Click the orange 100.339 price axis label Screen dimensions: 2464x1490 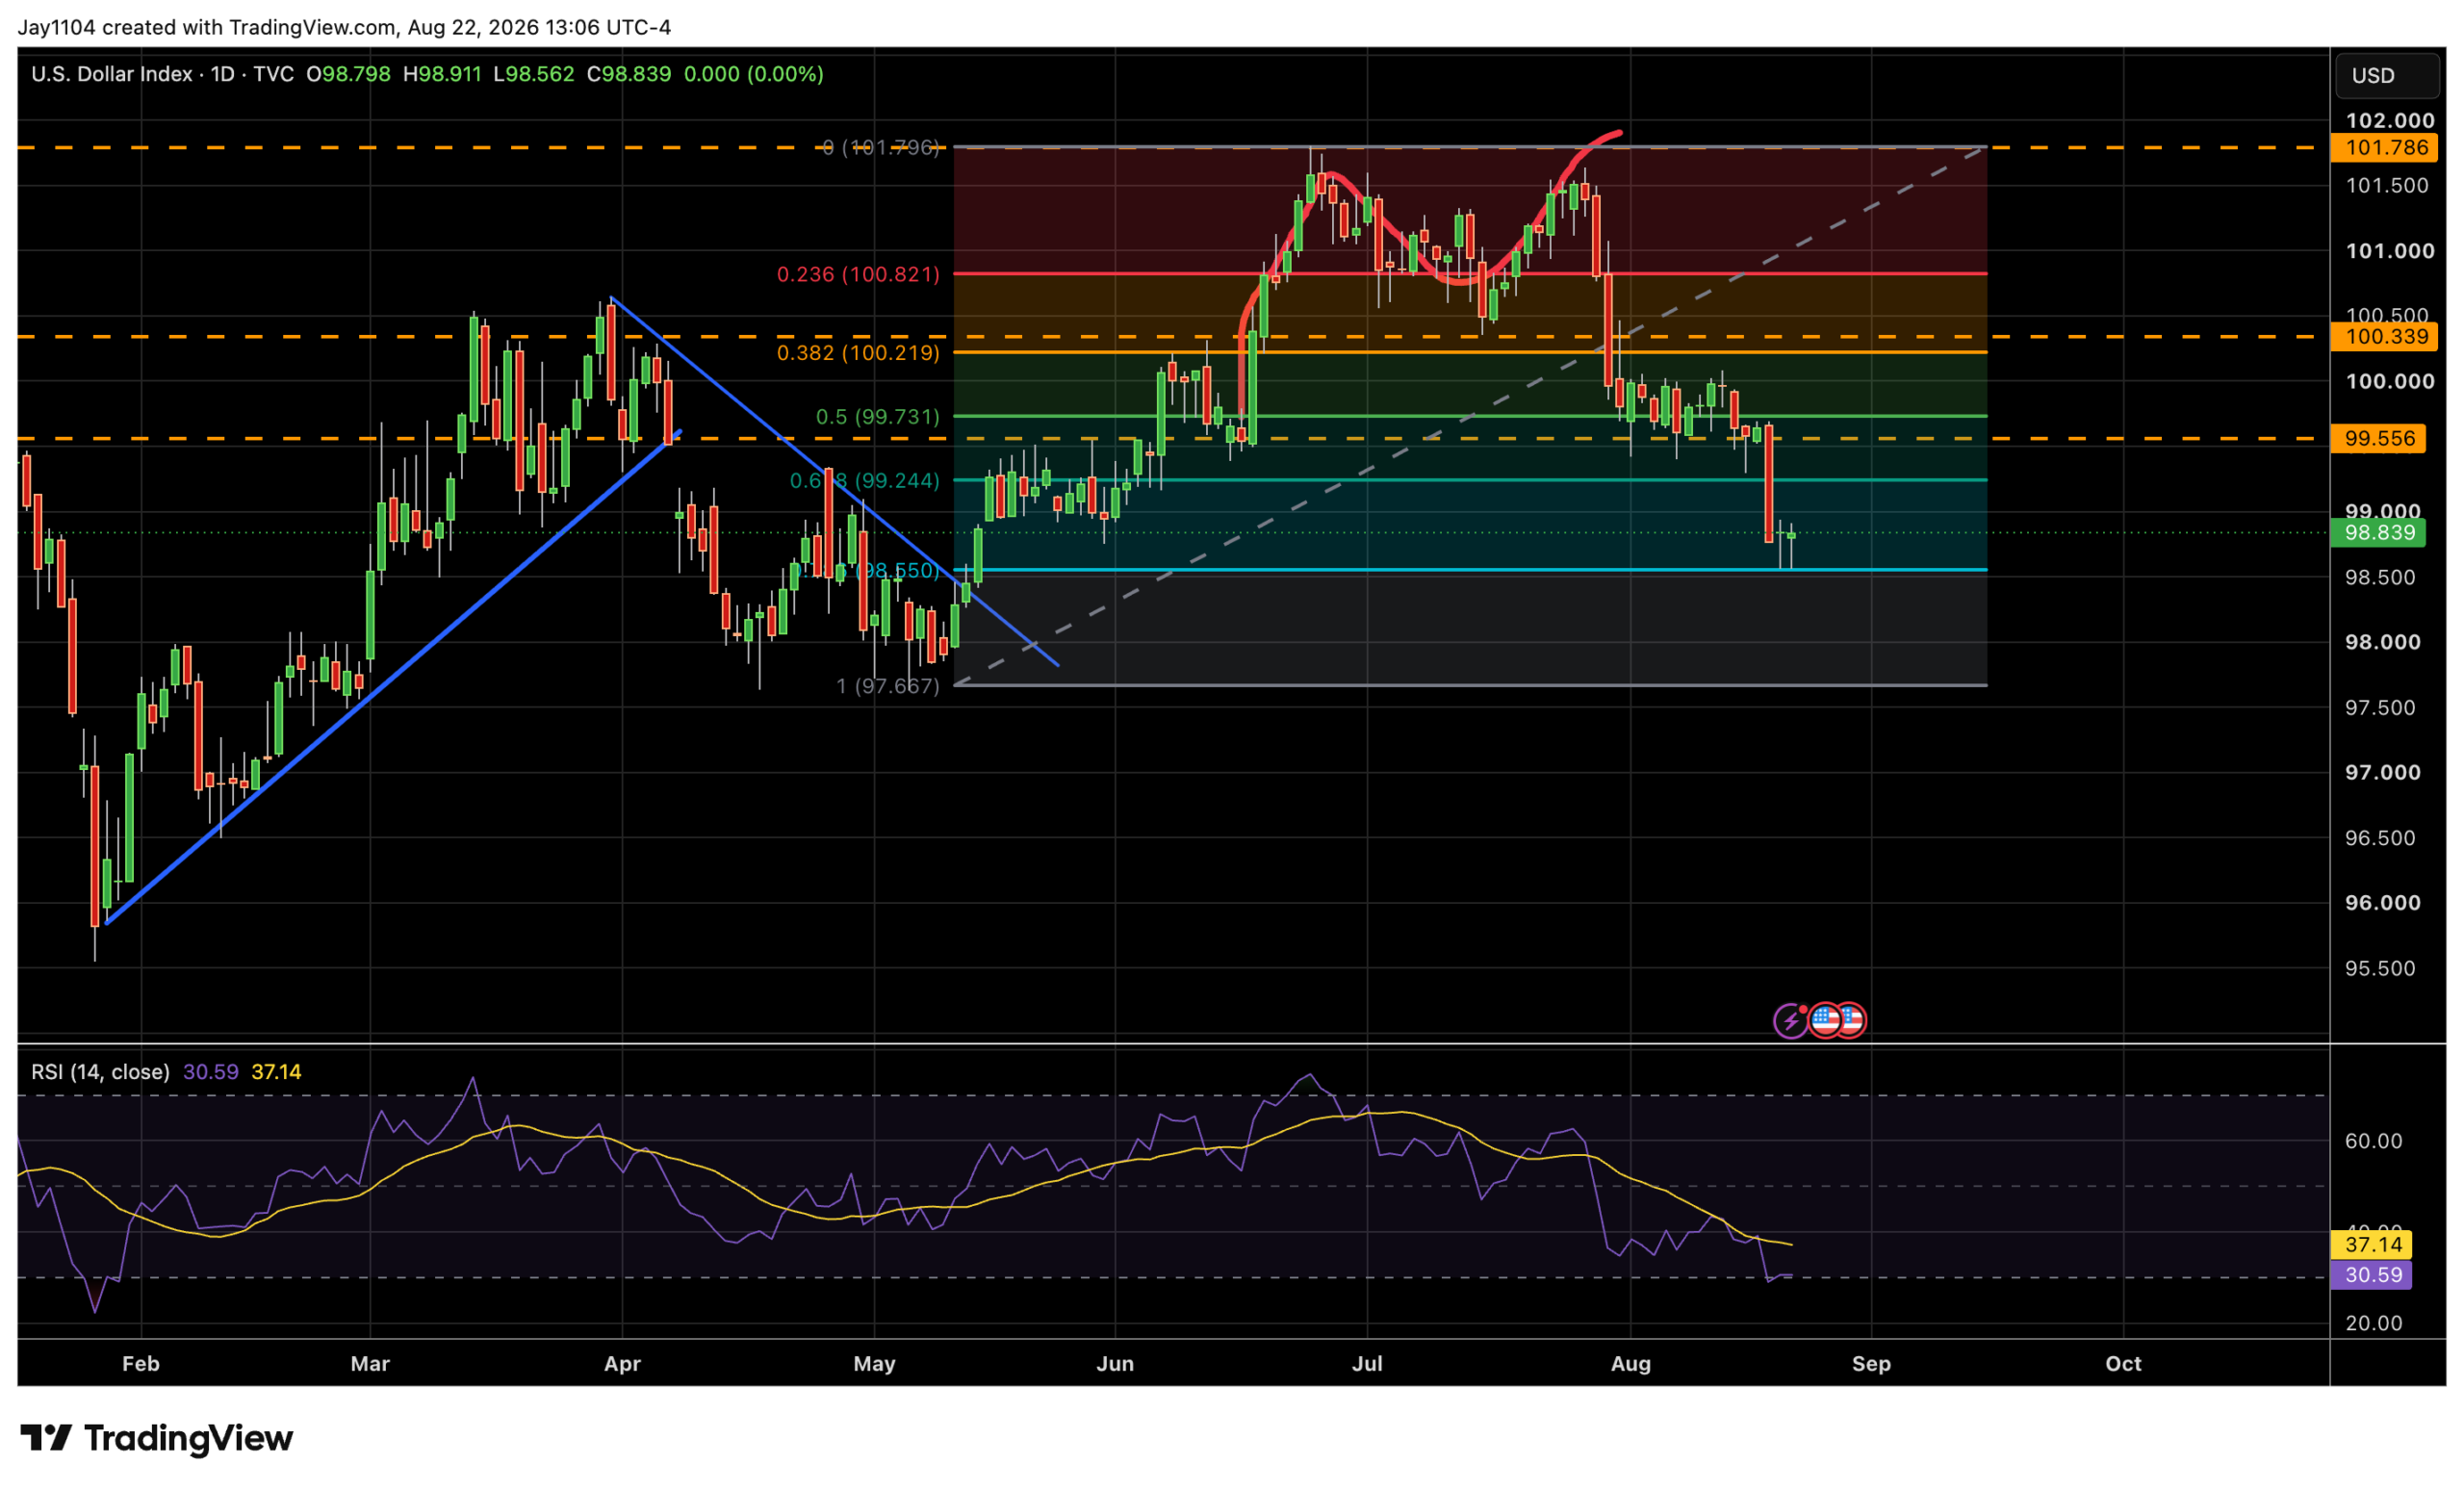point(2386,337)
